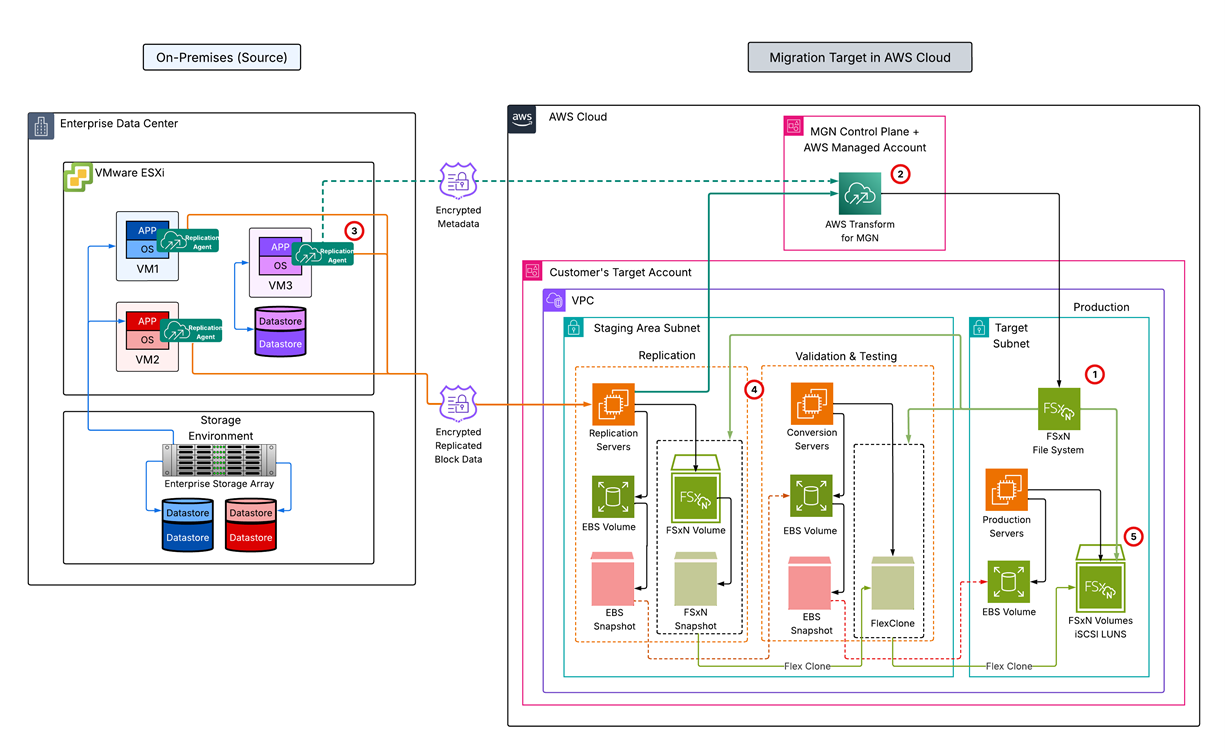1225x751 pixels.
Task: Click the Migration Target in AWS Cloud header box
Action: coord(860,58)
